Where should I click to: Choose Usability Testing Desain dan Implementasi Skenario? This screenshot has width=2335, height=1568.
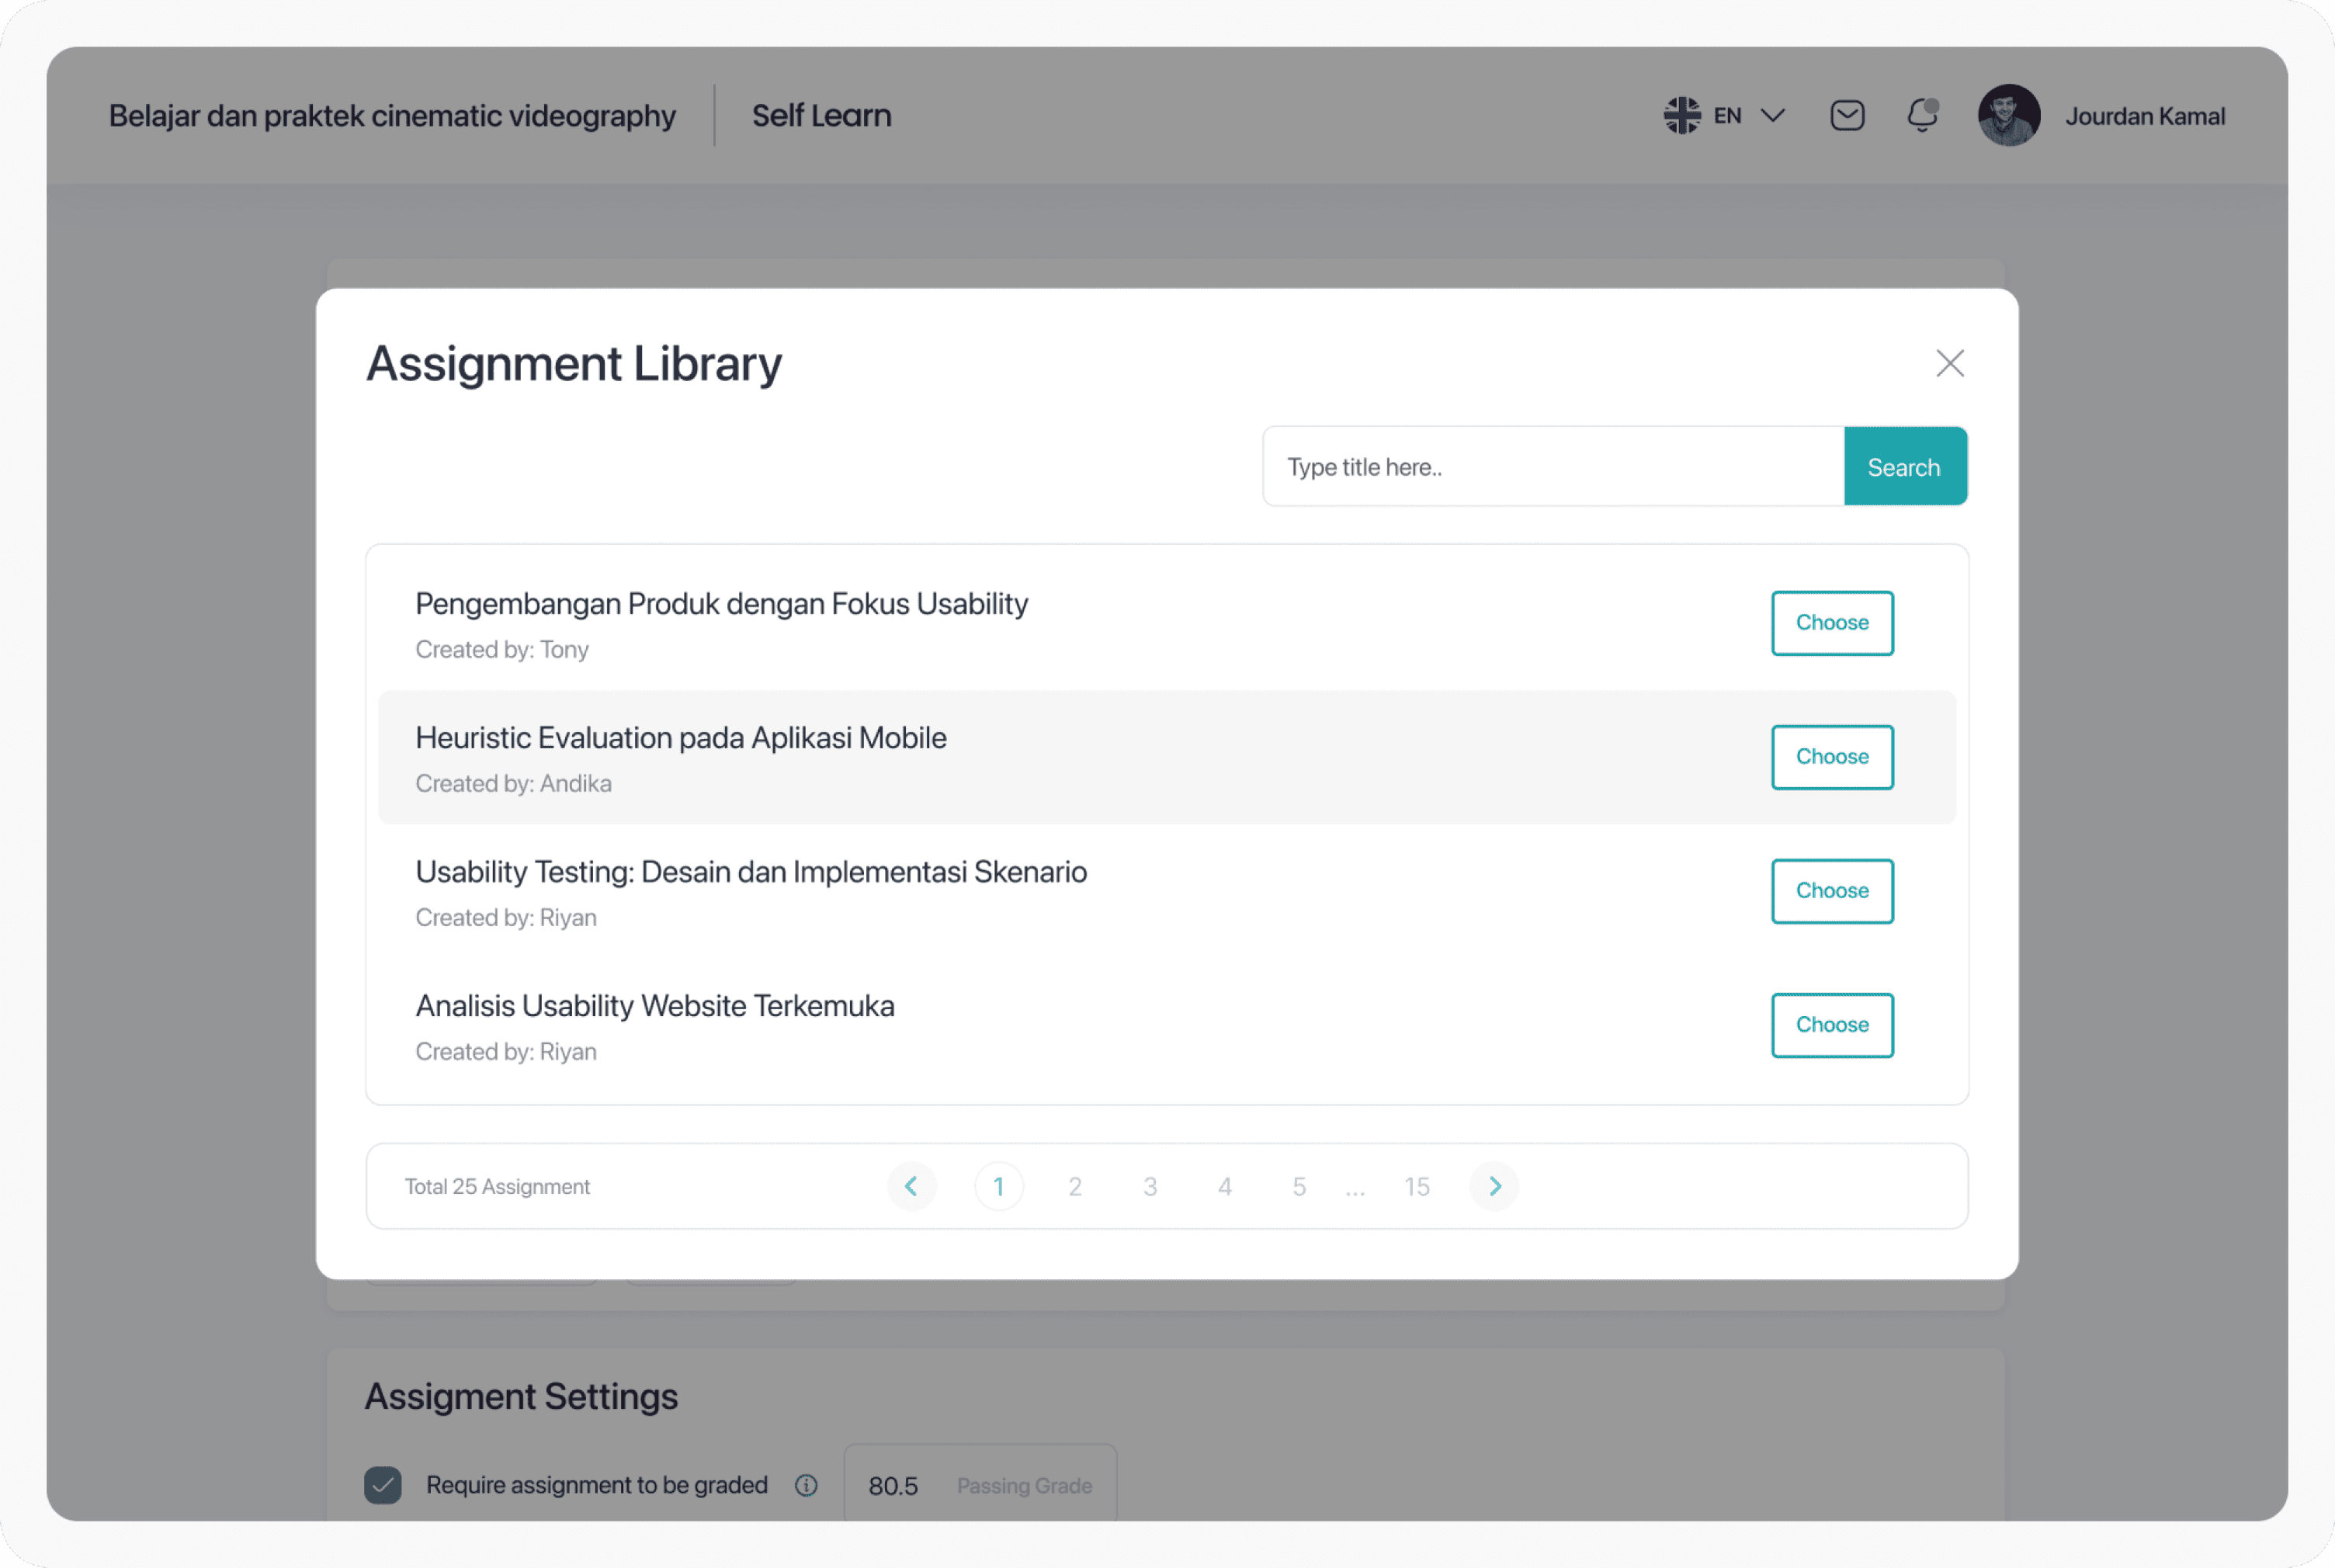1832,891
